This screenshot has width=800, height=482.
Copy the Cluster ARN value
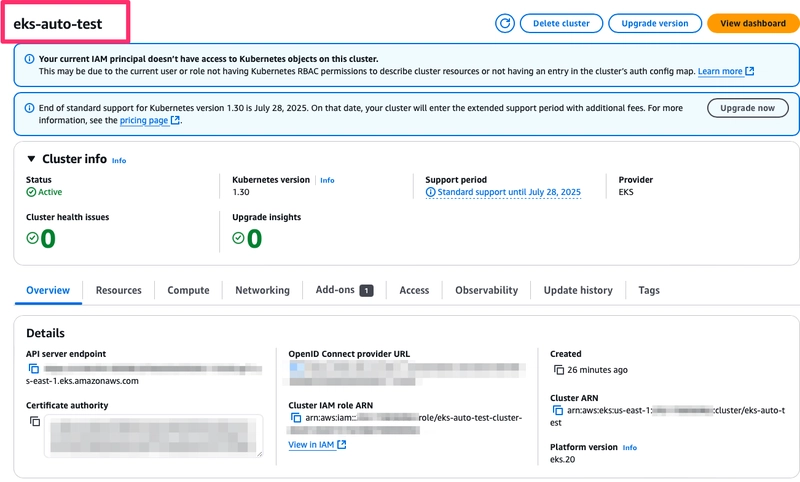(558, 410)
